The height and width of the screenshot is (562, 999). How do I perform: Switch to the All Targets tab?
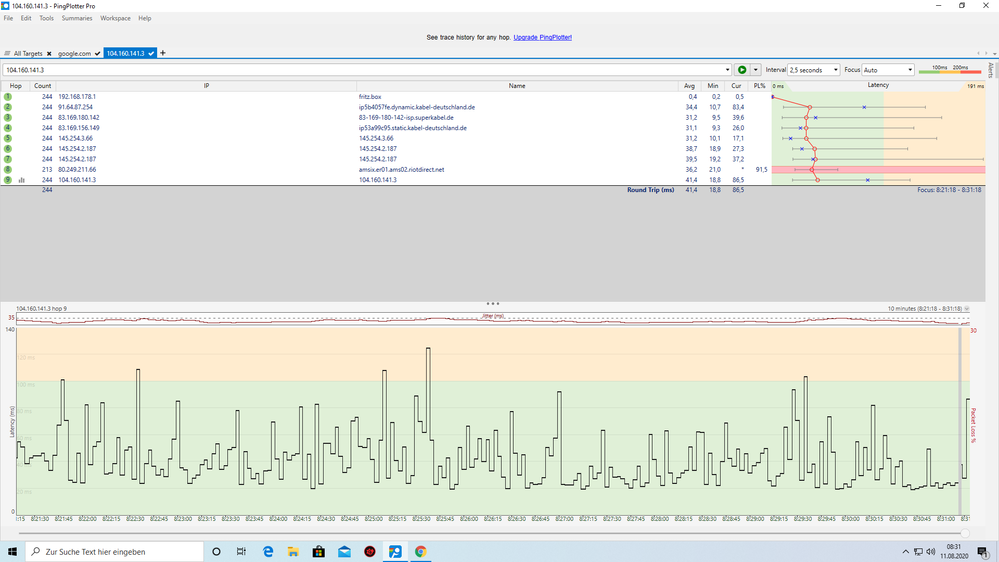[x=28, y=54]
